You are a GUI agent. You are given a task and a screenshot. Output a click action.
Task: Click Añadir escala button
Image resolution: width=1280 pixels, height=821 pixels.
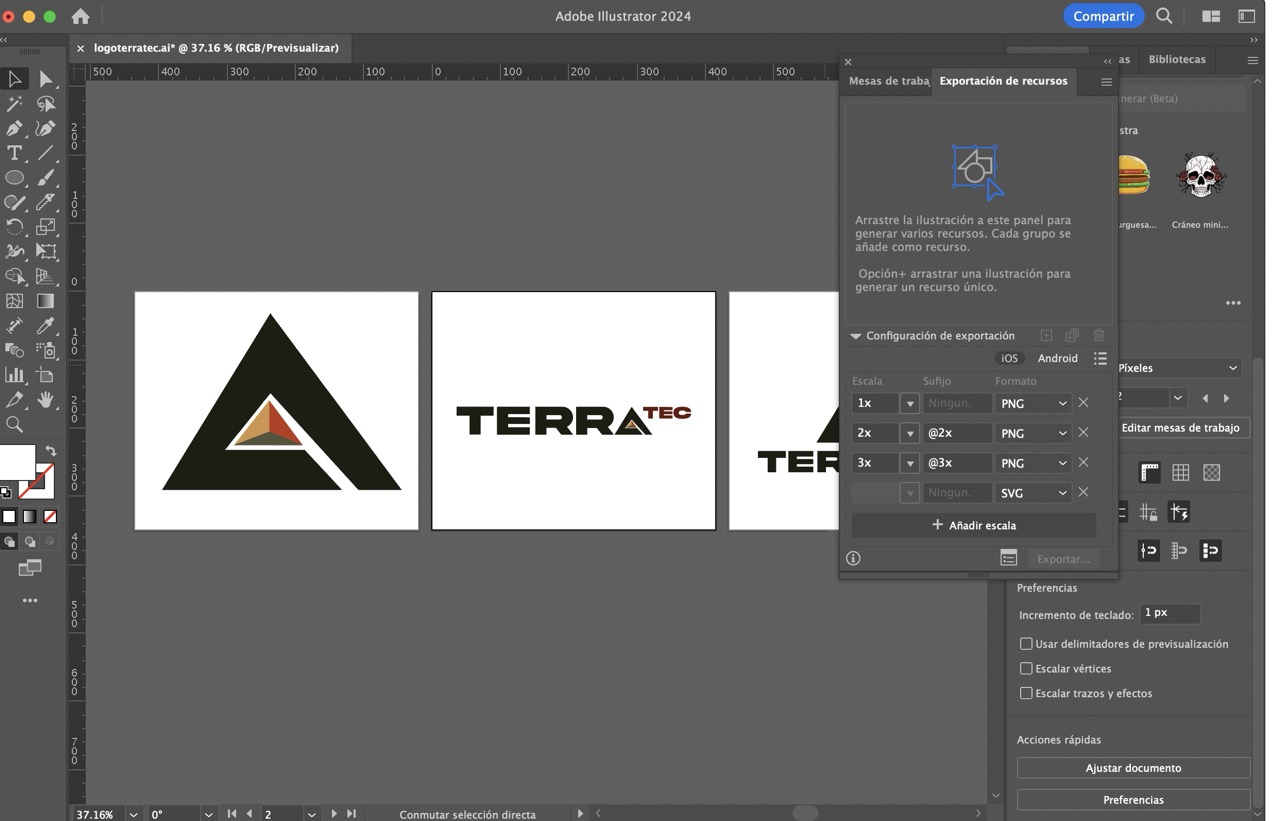pos(974,525)
